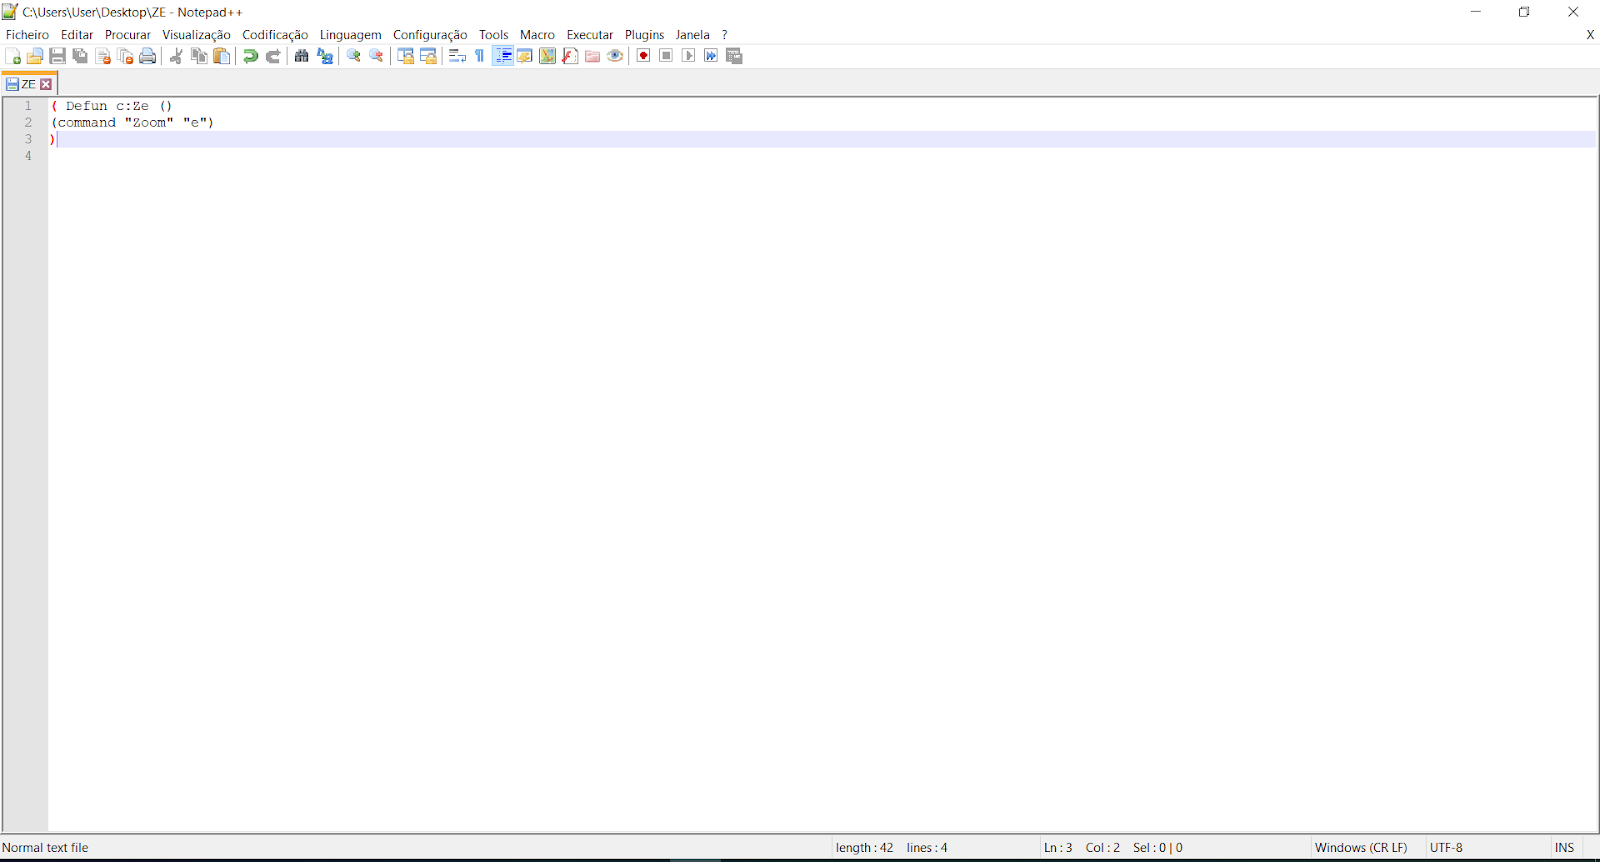The height and width of the screenshot is (862, 1600).
Task: Click the 'Ln : 3 Col : 2' status entry
Action: click(x=1082, y=848)
